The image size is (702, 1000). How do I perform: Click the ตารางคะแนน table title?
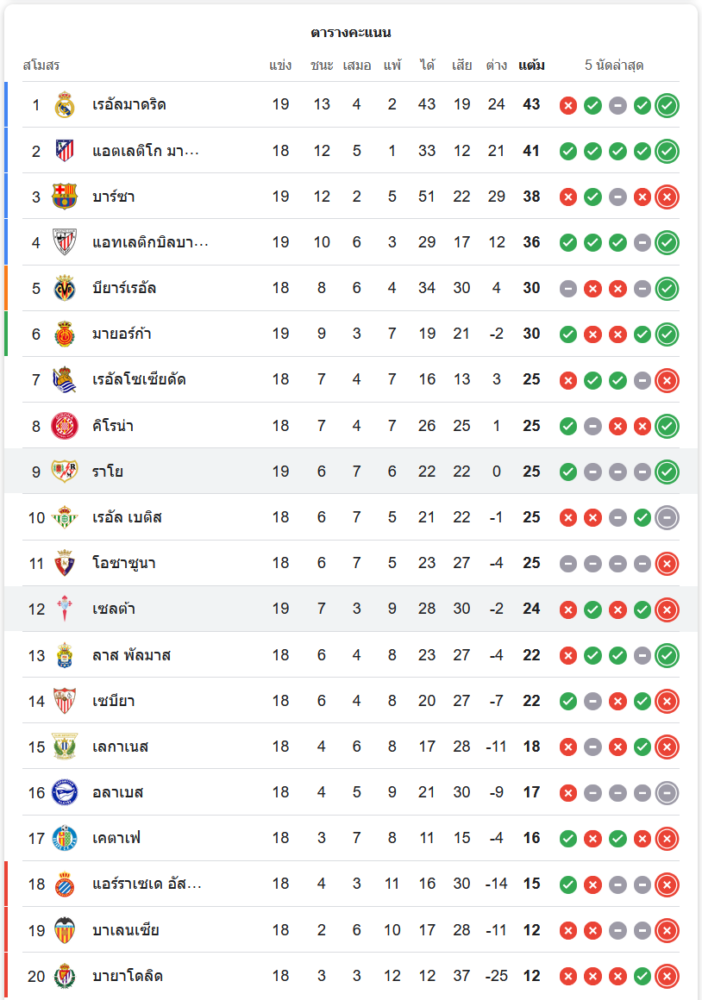pos(351,33)
